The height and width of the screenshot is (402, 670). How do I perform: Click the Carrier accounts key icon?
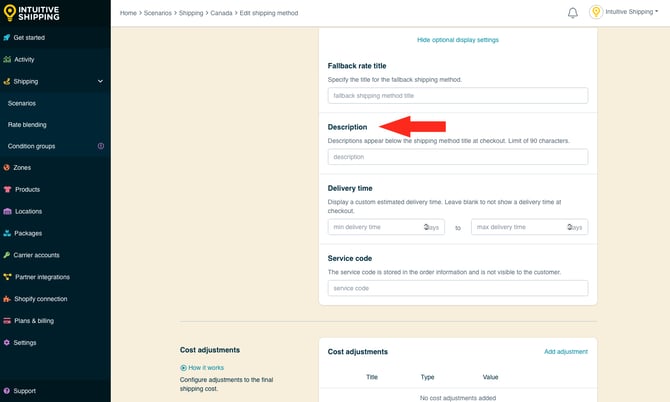tap(6, 255)
